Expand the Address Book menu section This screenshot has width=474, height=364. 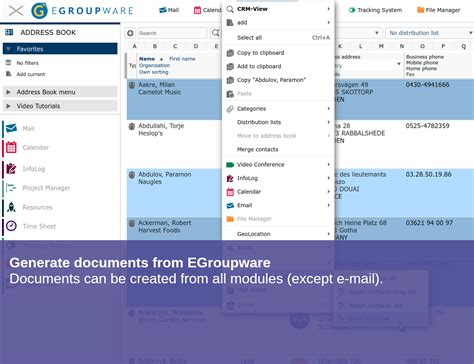(60, 92)
